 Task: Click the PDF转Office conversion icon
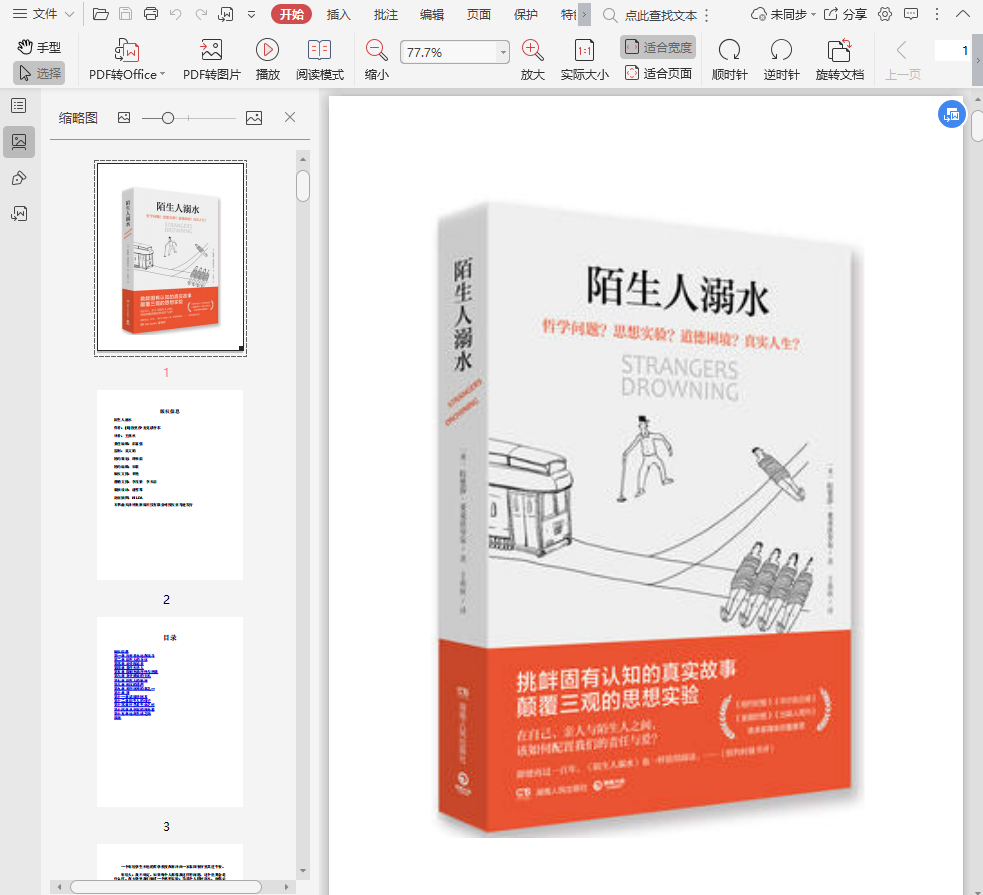[x=127, y=51]
